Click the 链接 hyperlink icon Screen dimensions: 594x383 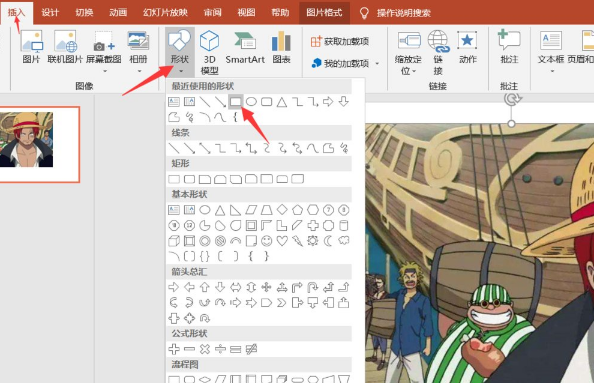[x=438, y=53]
